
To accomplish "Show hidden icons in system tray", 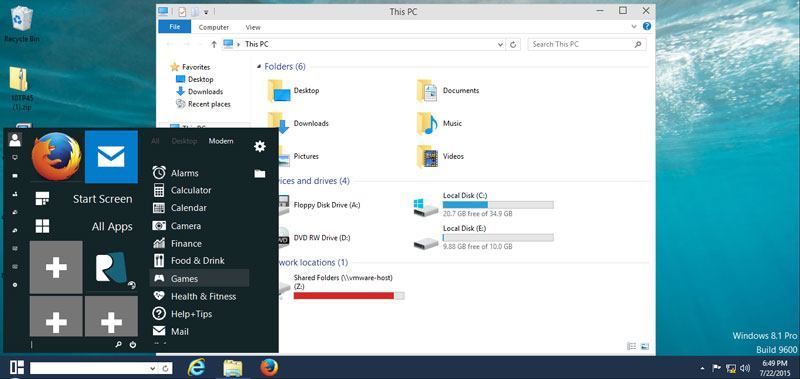I will [x=703, y=368].
